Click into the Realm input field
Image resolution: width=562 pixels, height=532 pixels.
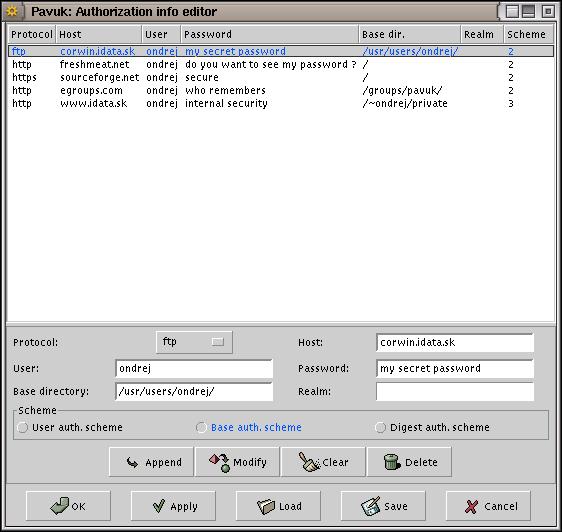pyautogui.click(x=455, y=391)
